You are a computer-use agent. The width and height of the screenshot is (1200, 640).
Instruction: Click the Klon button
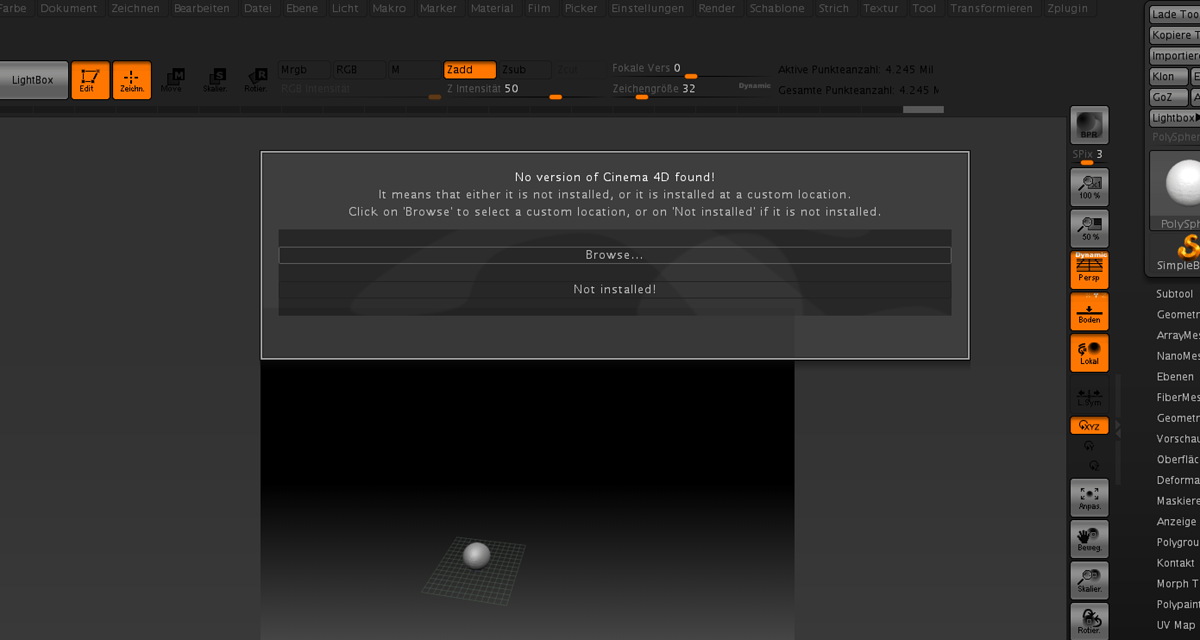click(x=1168, y=77)
